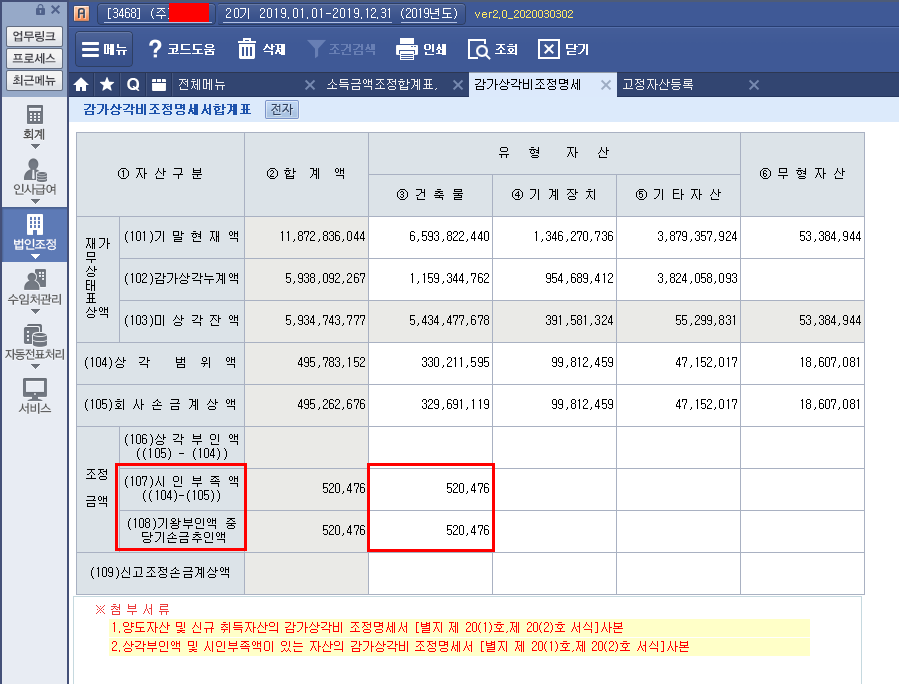The width and height of the screenshot is (899, 684).
Task: Click the Q quick search icon
Action: pyautogui.click(x=132, y=85)
